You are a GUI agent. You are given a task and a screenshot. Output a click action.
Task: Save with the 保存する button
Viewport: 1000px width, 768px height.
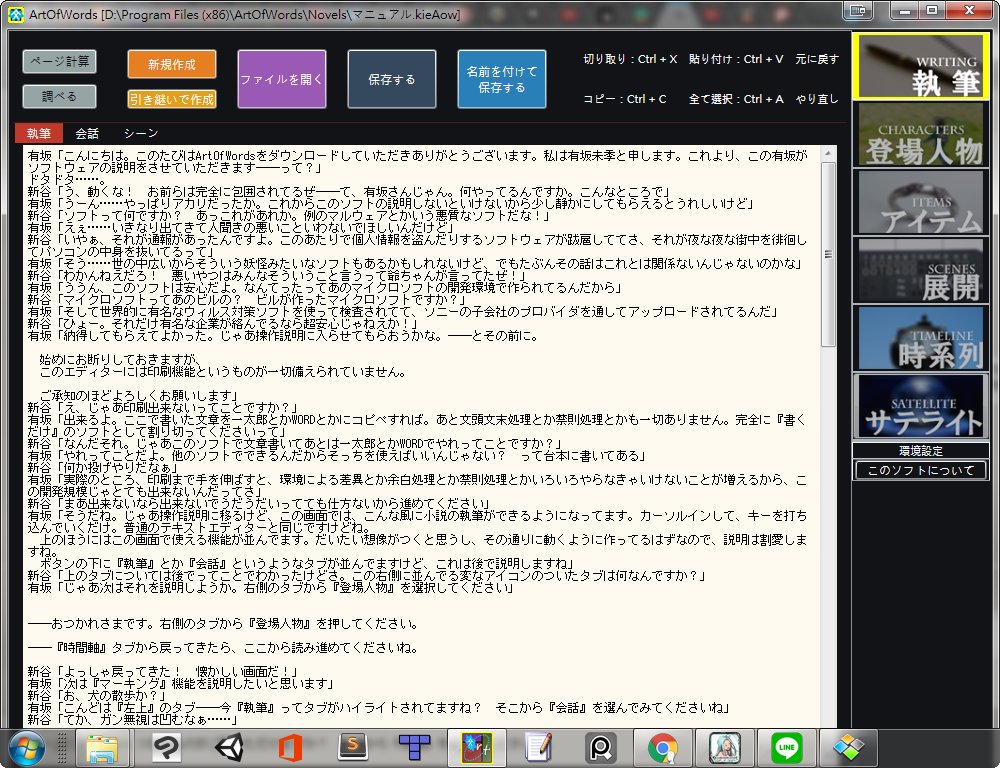pyautogui.click(x=392, y=79)
